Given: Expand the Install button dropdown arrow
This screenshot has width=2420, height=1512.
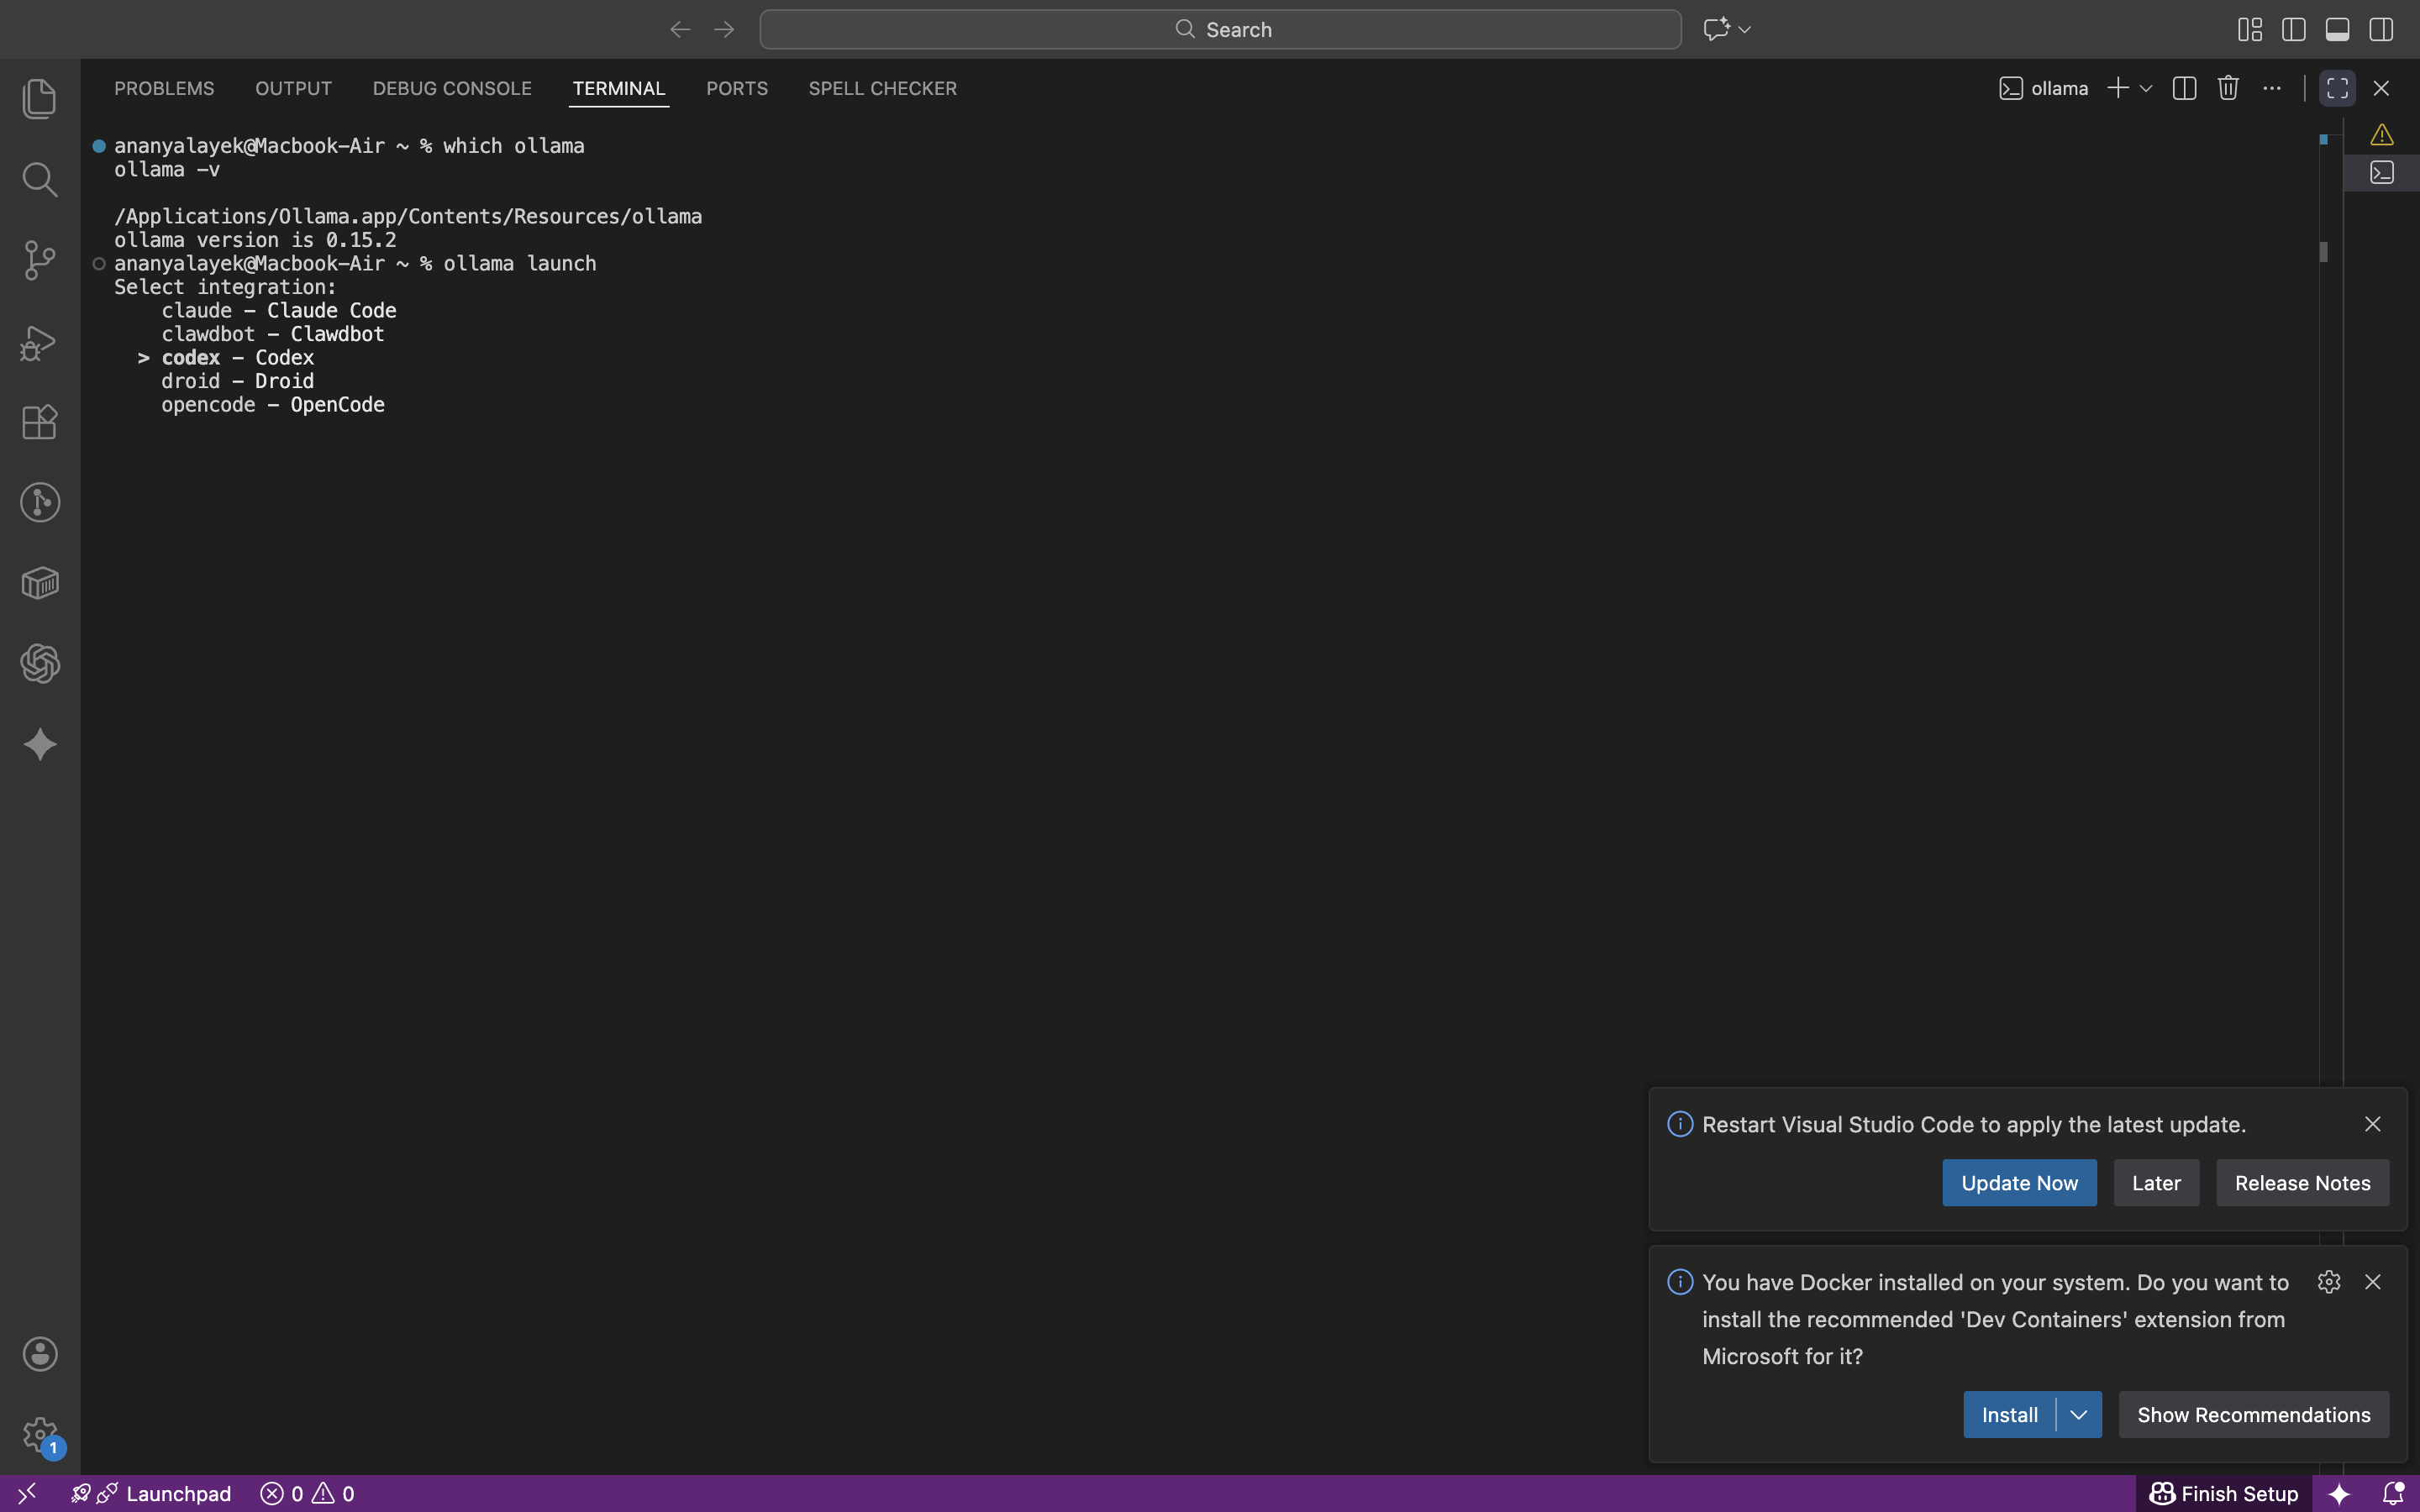Looking at the screenshot, I should pyautogui.click(x=2079, y=1415).
